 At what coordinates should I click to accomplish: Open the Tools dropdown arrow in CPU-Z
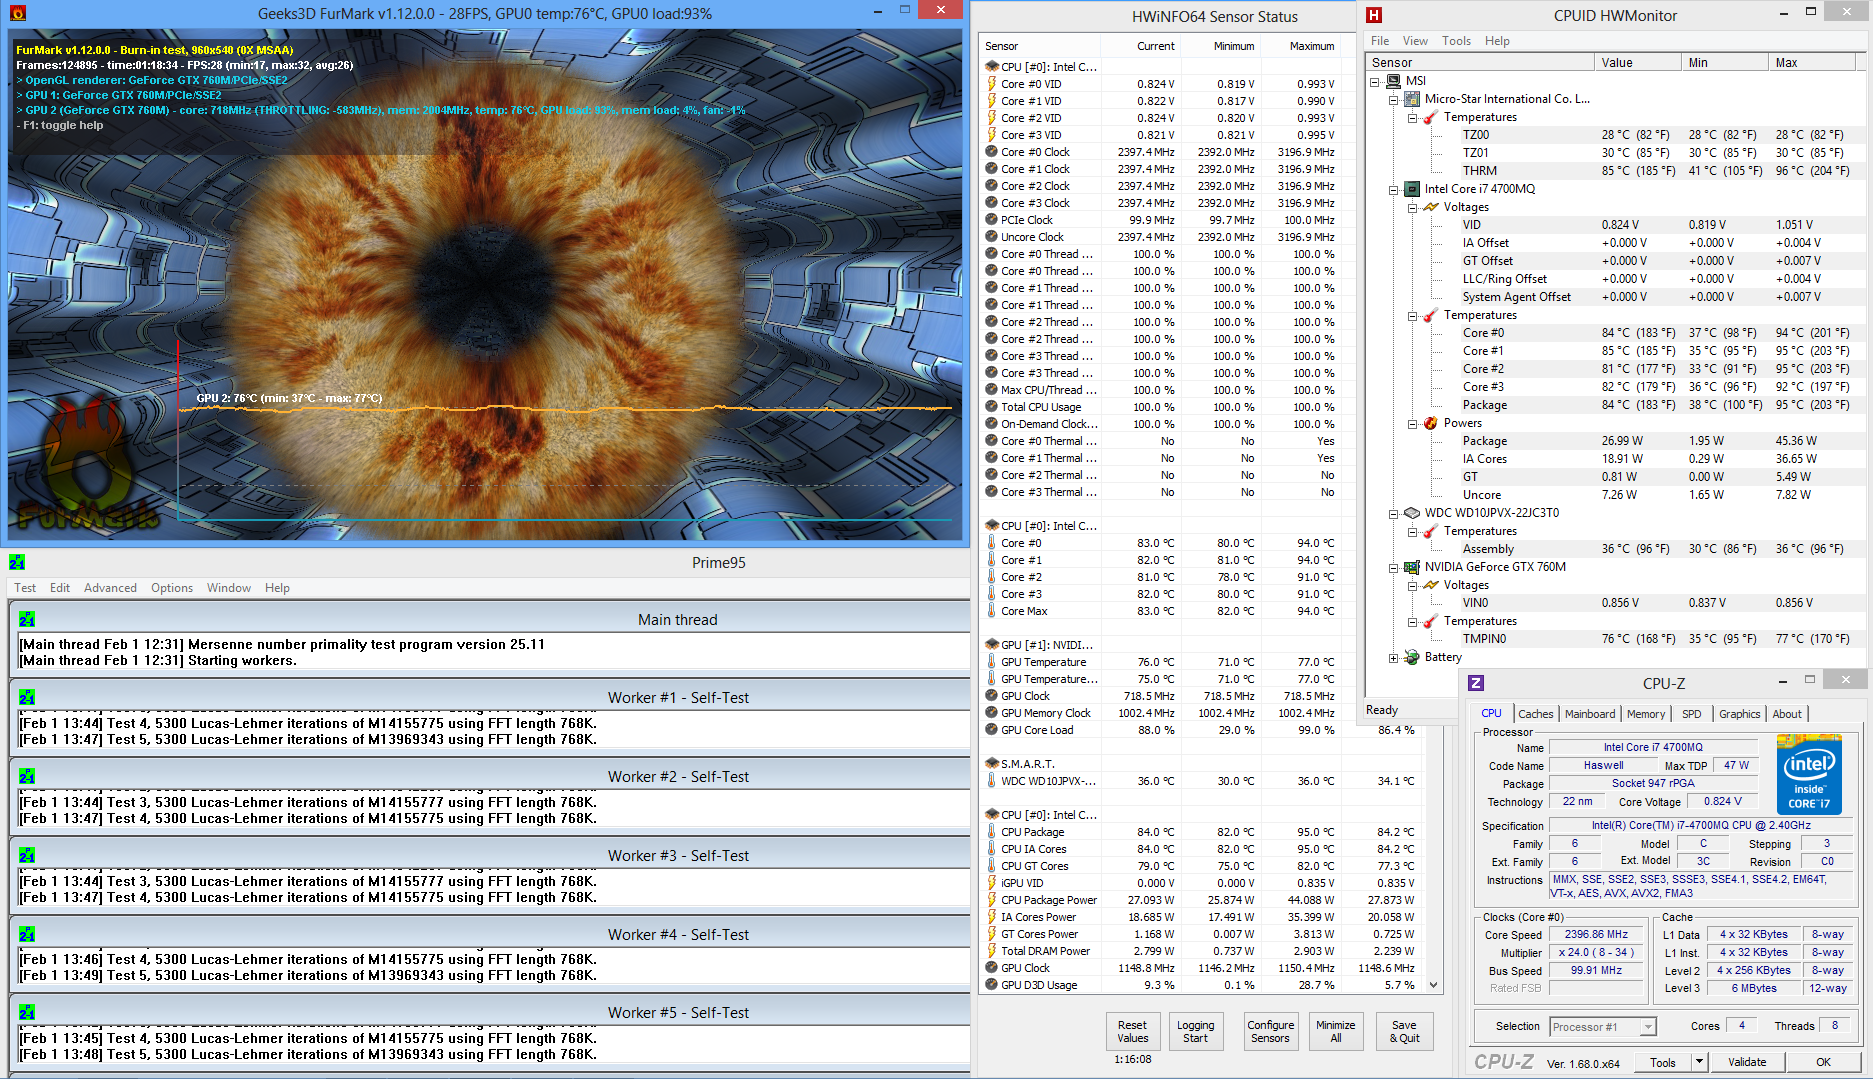pyautogui.click(x=1698, y=1062)
